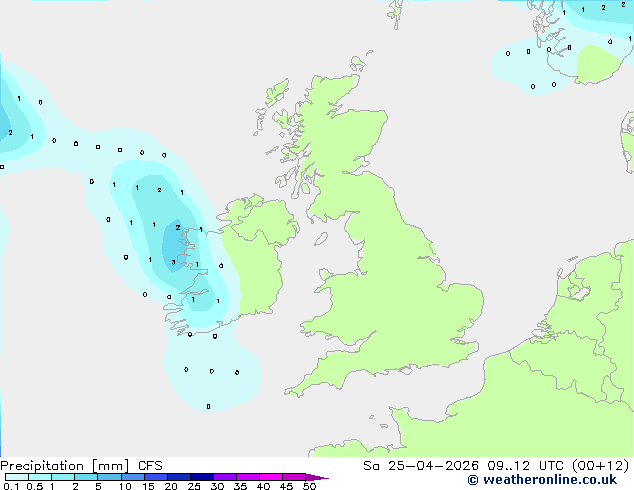
Task: Select the dark navy 25–30 legend swatch
Action: pyautogui.click(x=202, y=477)
